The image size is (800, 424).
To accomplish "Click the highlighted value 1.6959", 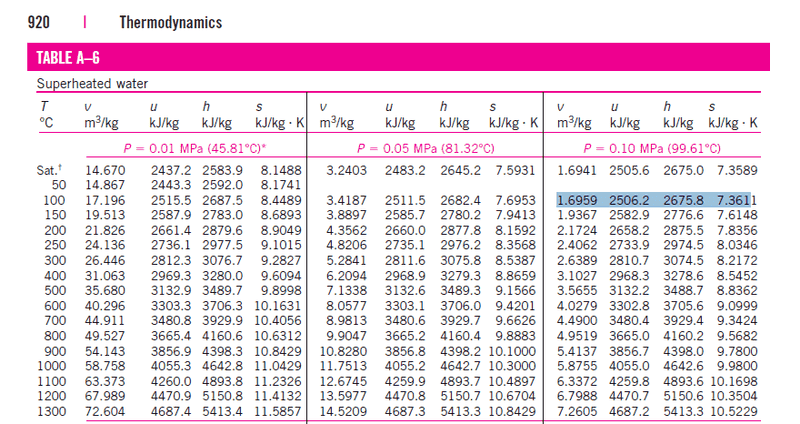I will click(x=577, y=199).
